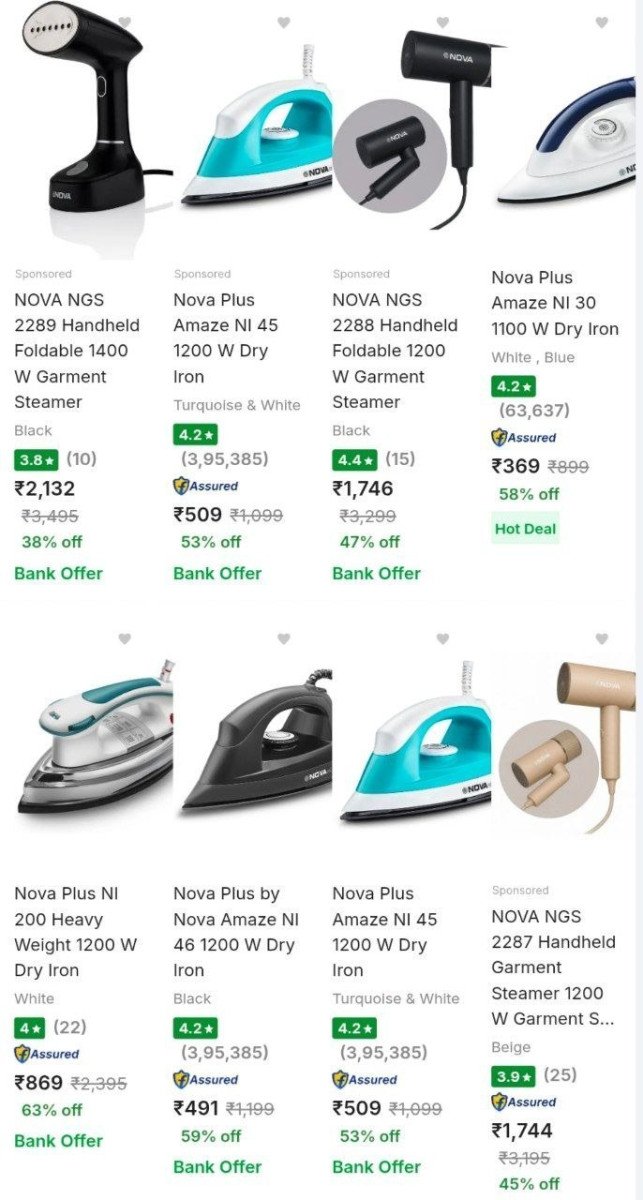Tap heart on Amaze NI 30 iron
This screenshot has height=1200, width=643.
click(x=601, y=22)
